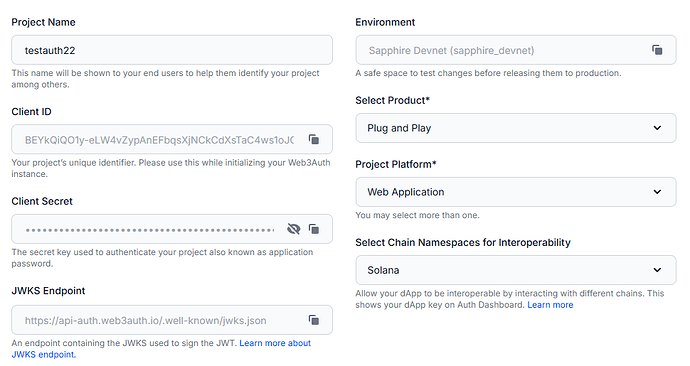Click the Select Product* label
This screenshot has height=366, width=690.
pos(392,100)
